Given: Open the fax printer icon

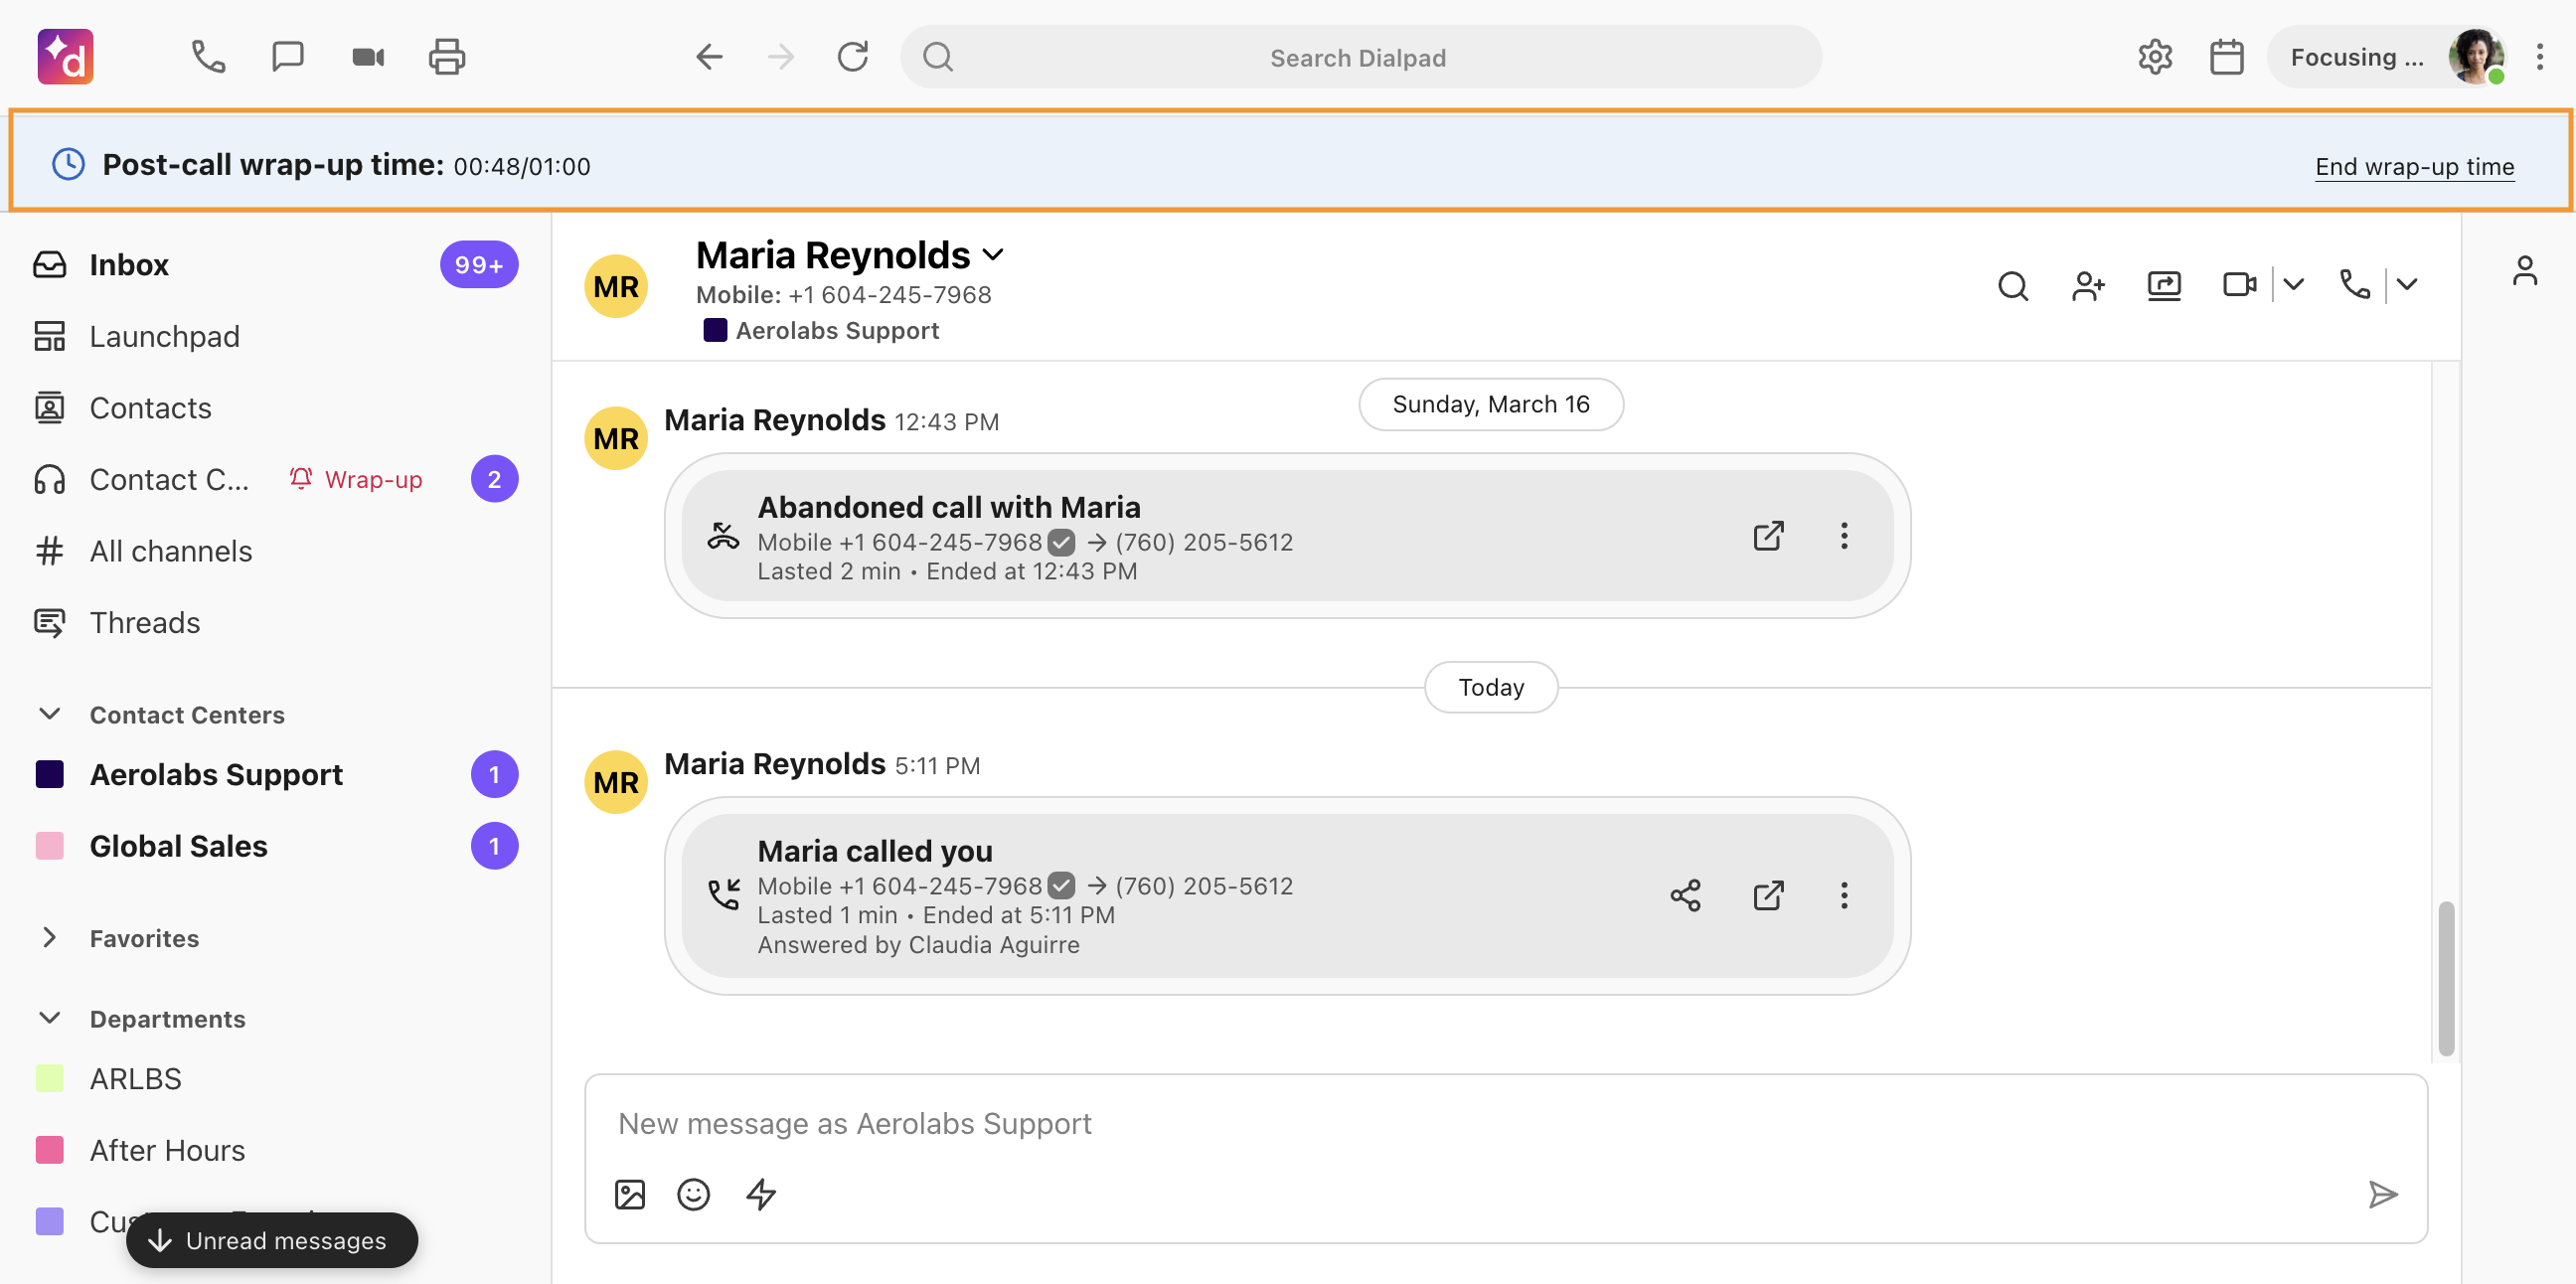Looking at the screenshot, I should pyautogui.click(x=447, y=57).
